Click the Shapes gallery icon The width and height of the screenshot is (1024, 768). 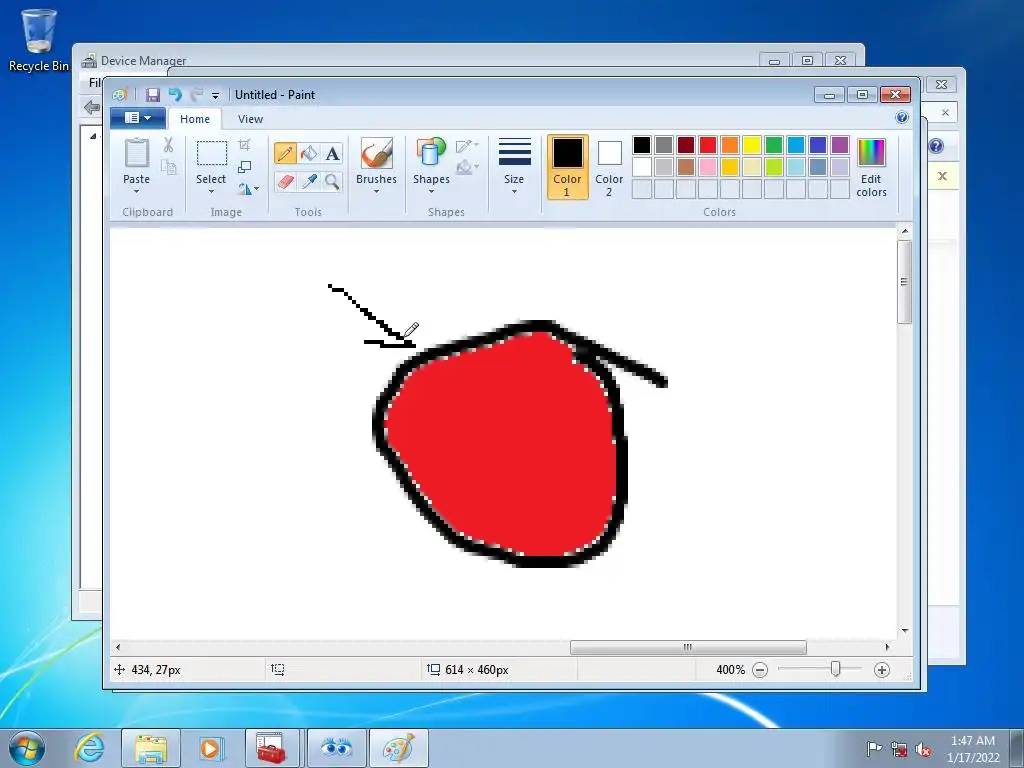[431, 152]
